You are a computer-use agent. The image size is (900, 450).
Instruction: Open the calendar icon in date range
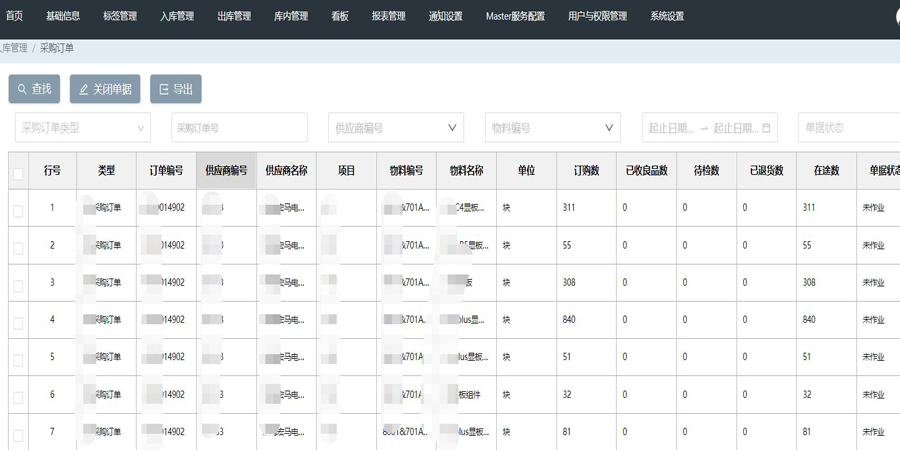(767, 128)
